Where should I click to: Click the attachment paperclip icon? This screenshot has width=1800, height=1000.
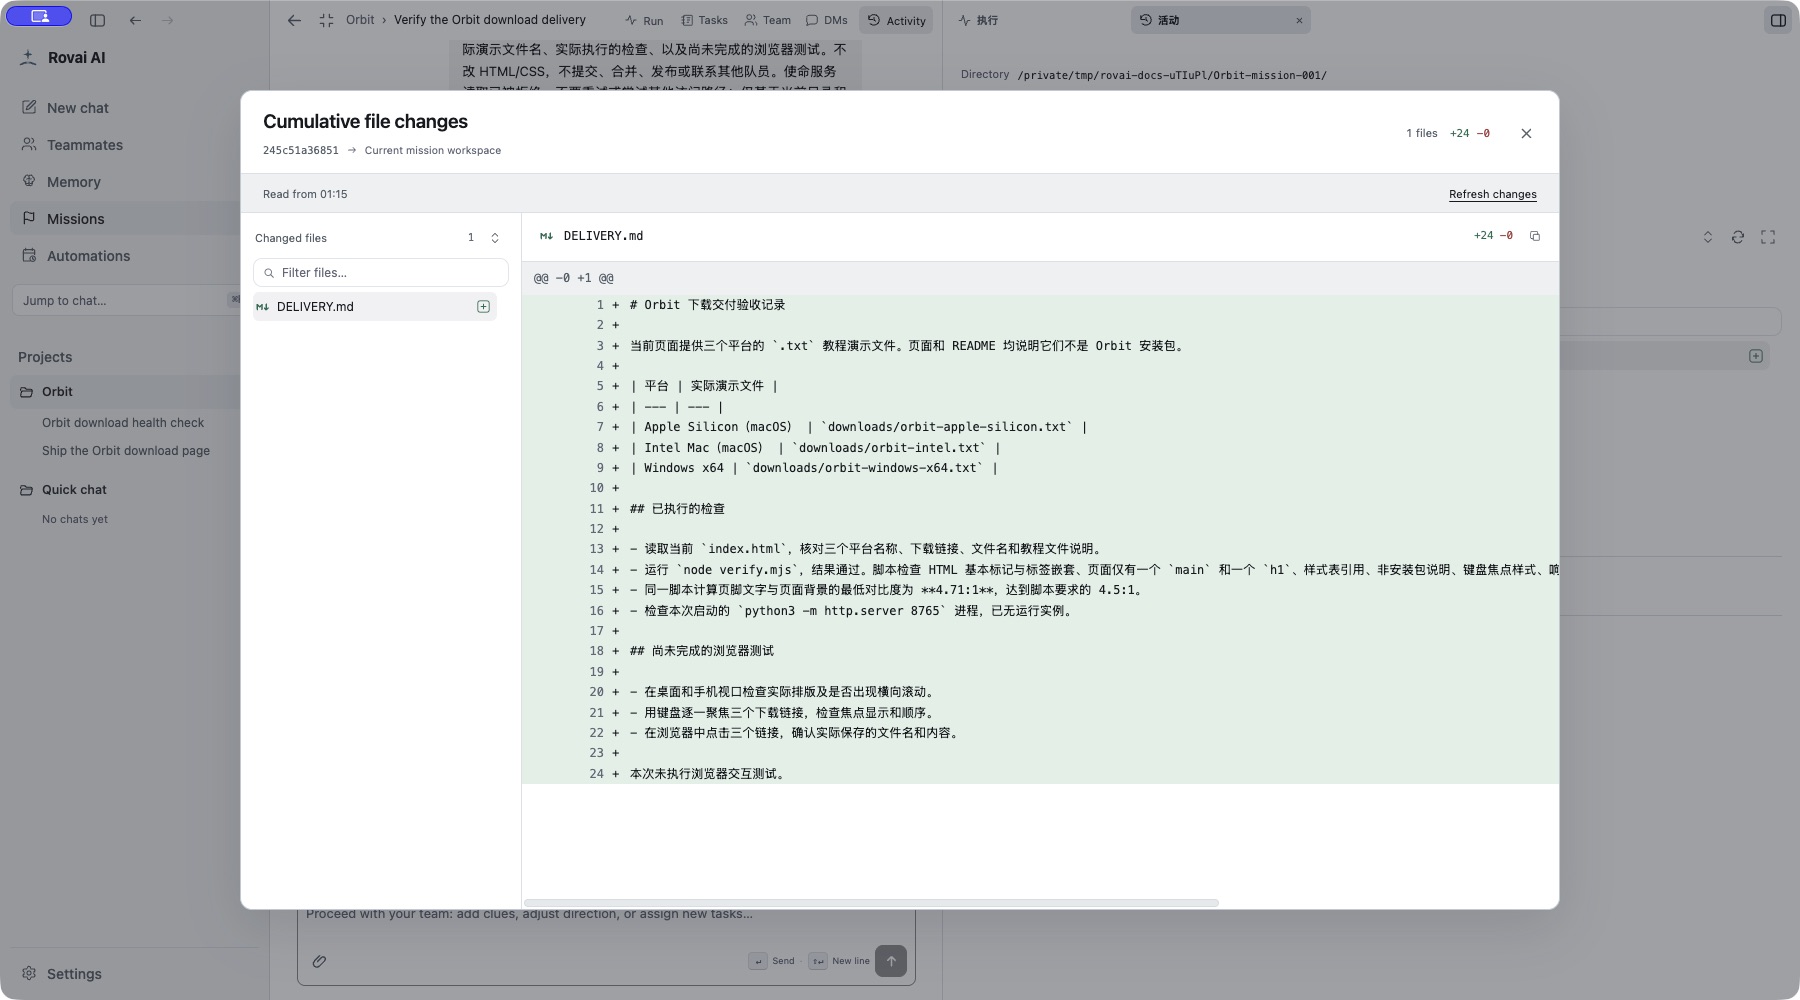[x=319, y=961]
